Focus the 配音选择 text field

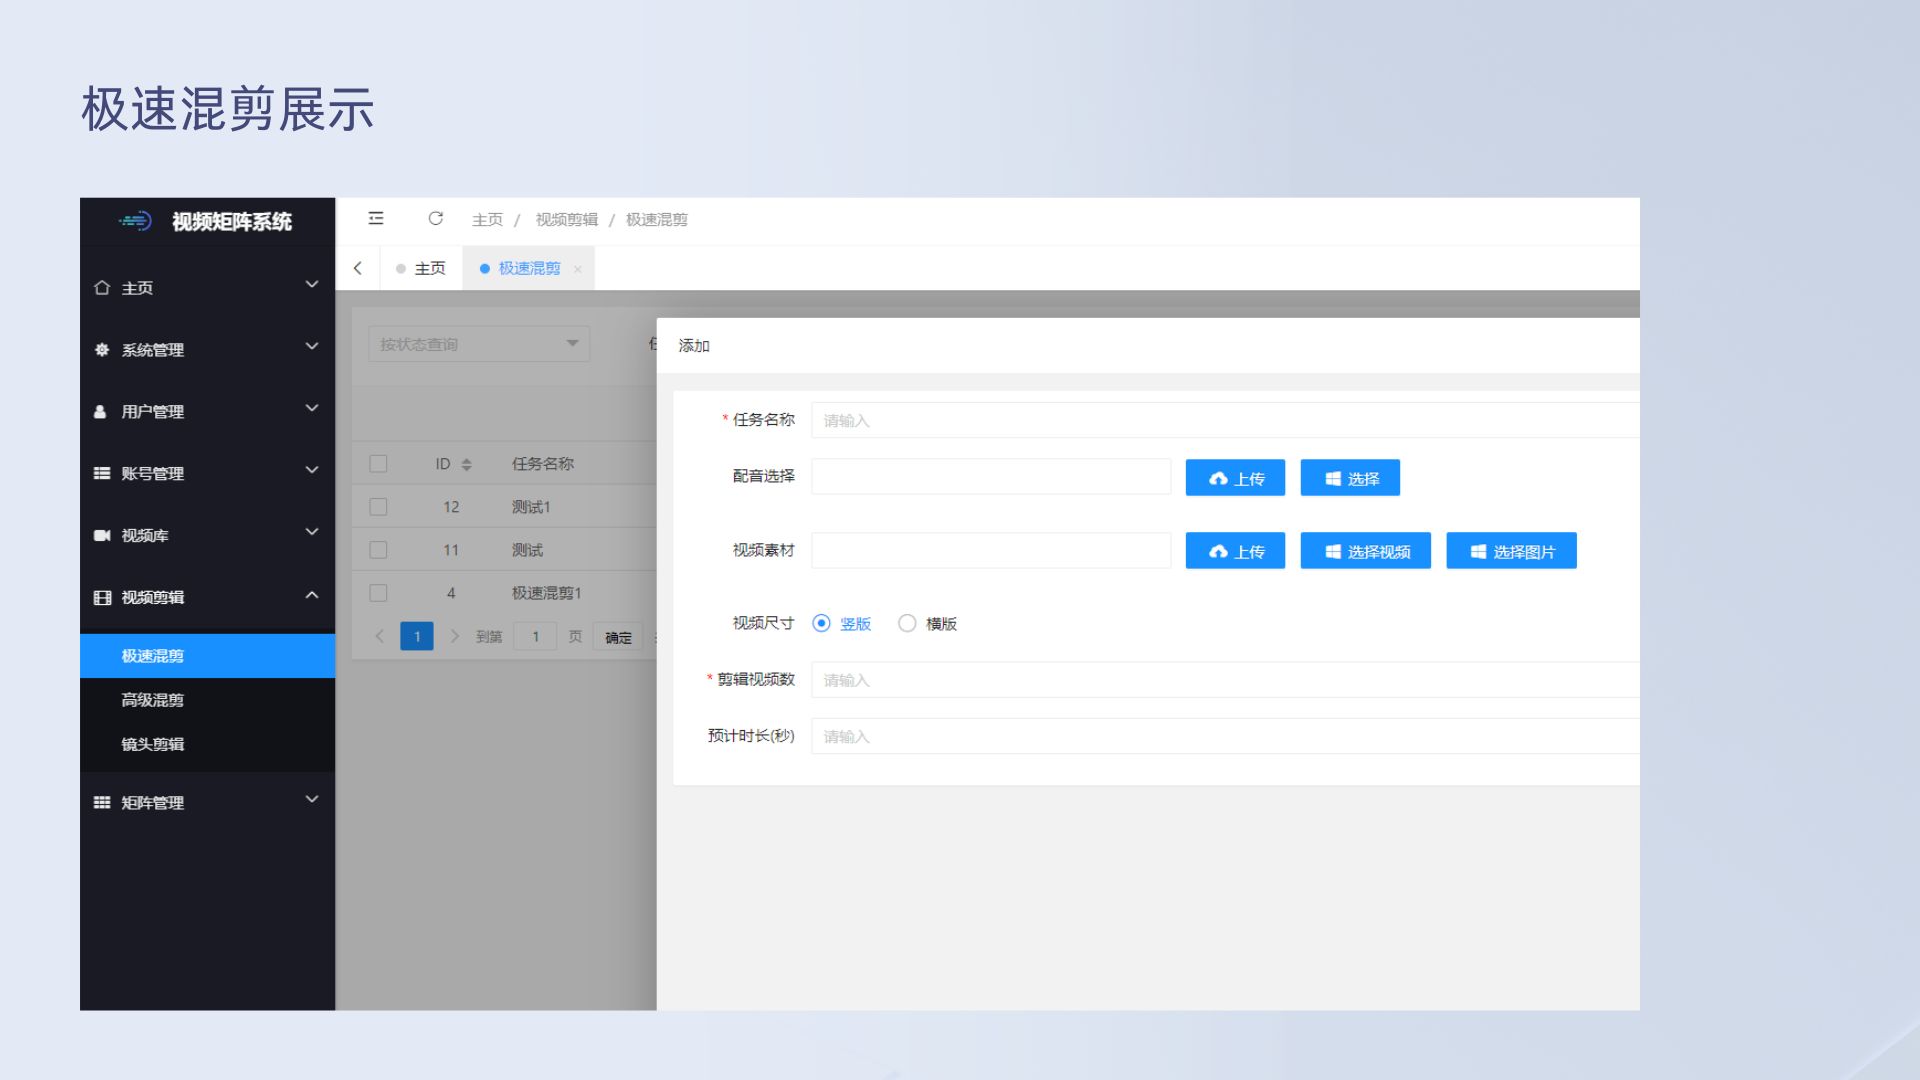click(x=991, y=477)
